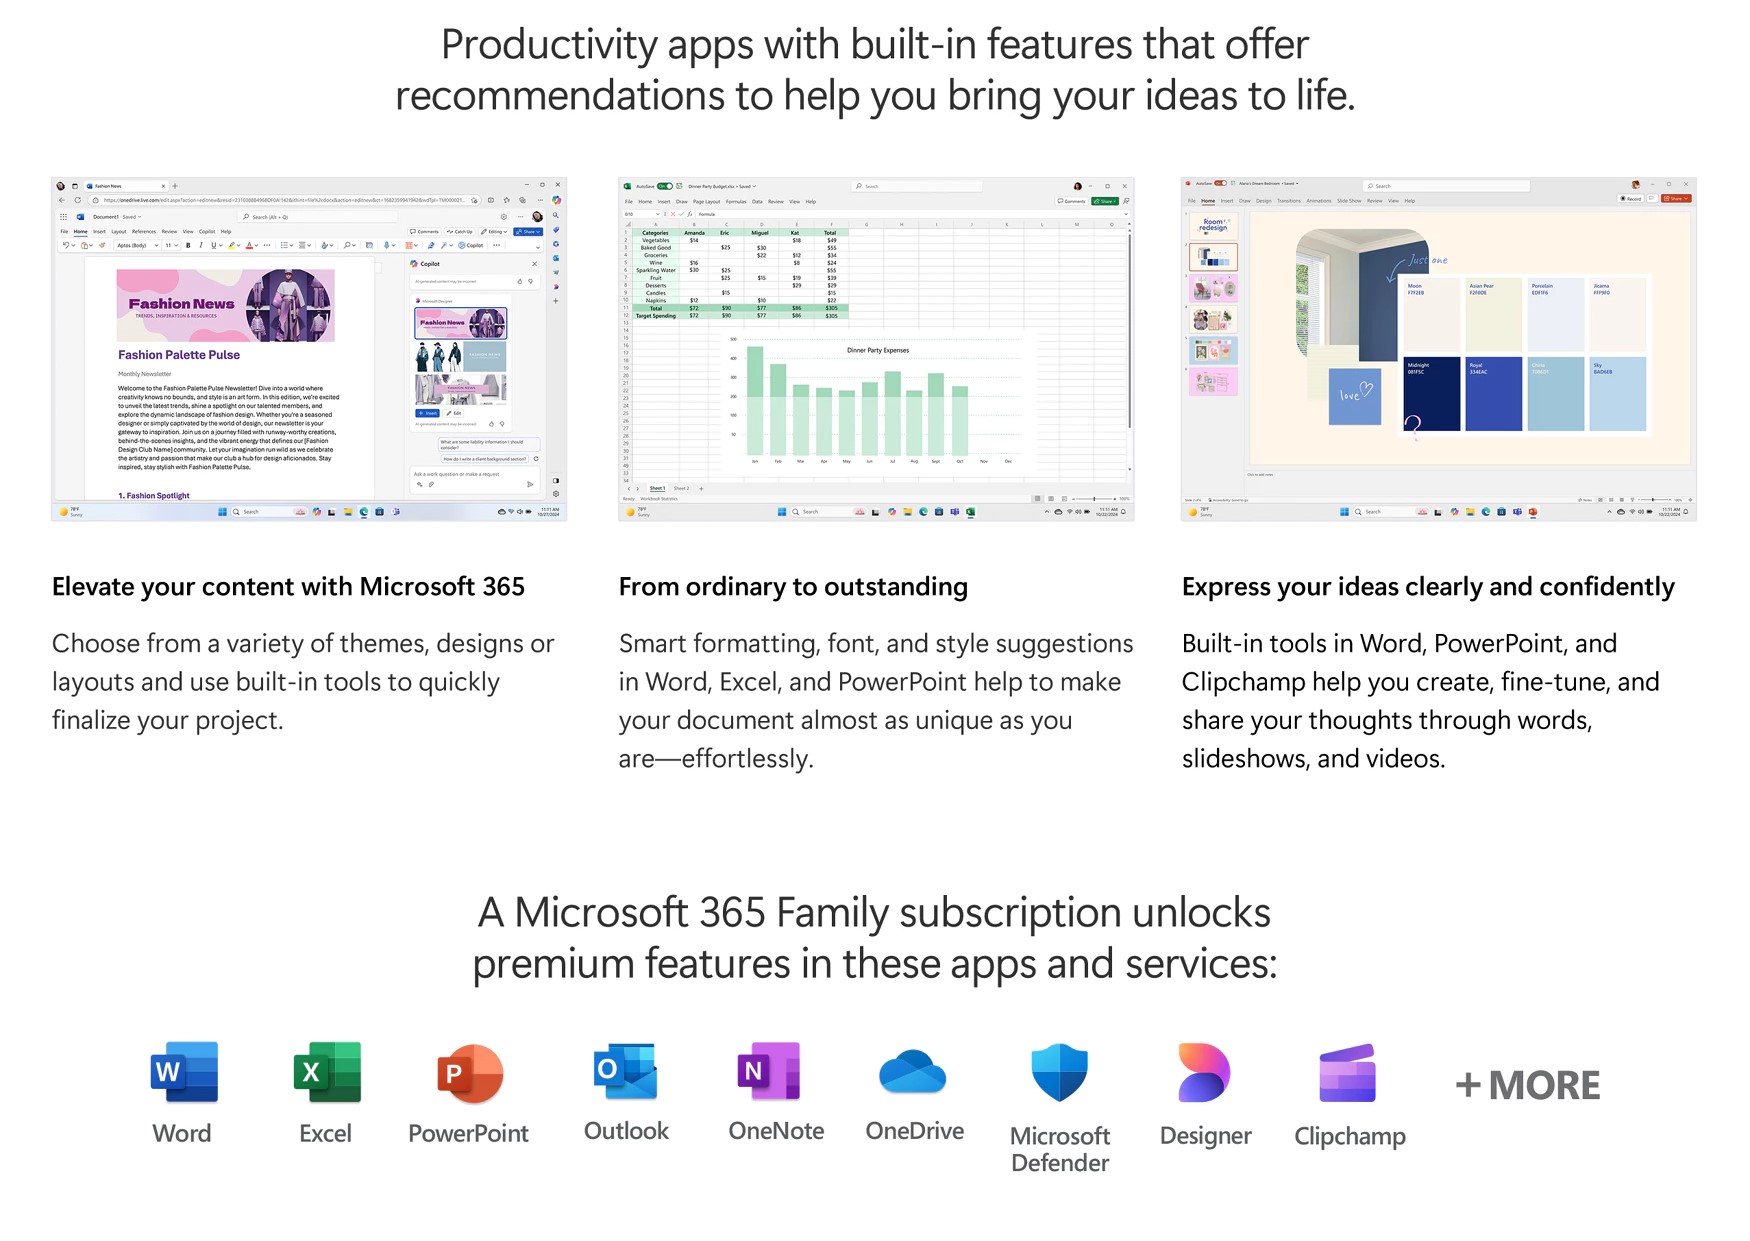Viewport: 1750px width, 1241px height.
Task: Click Excel icon in Excel window taskbar
Action: (970, 512)
